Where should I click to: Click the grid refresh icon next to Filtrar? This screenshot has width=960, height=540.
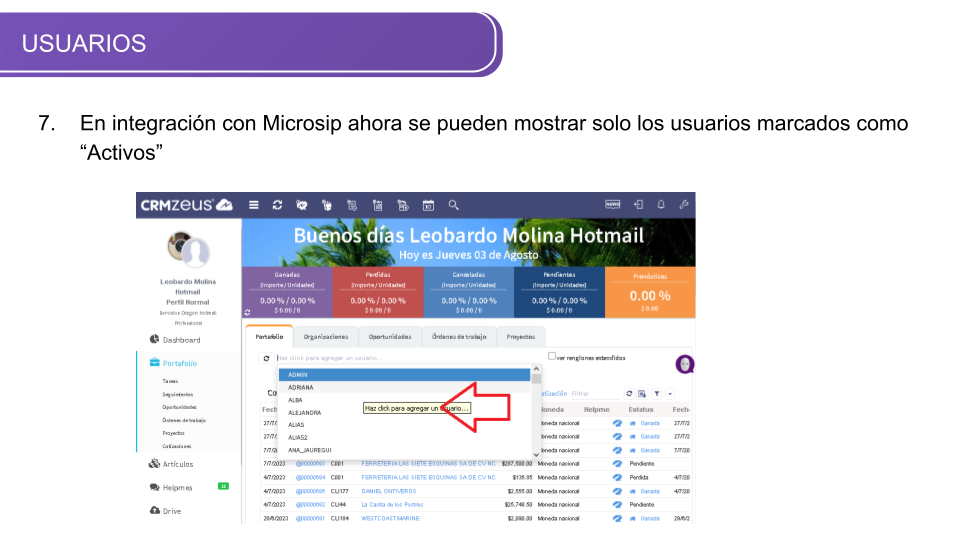point(629,394)
